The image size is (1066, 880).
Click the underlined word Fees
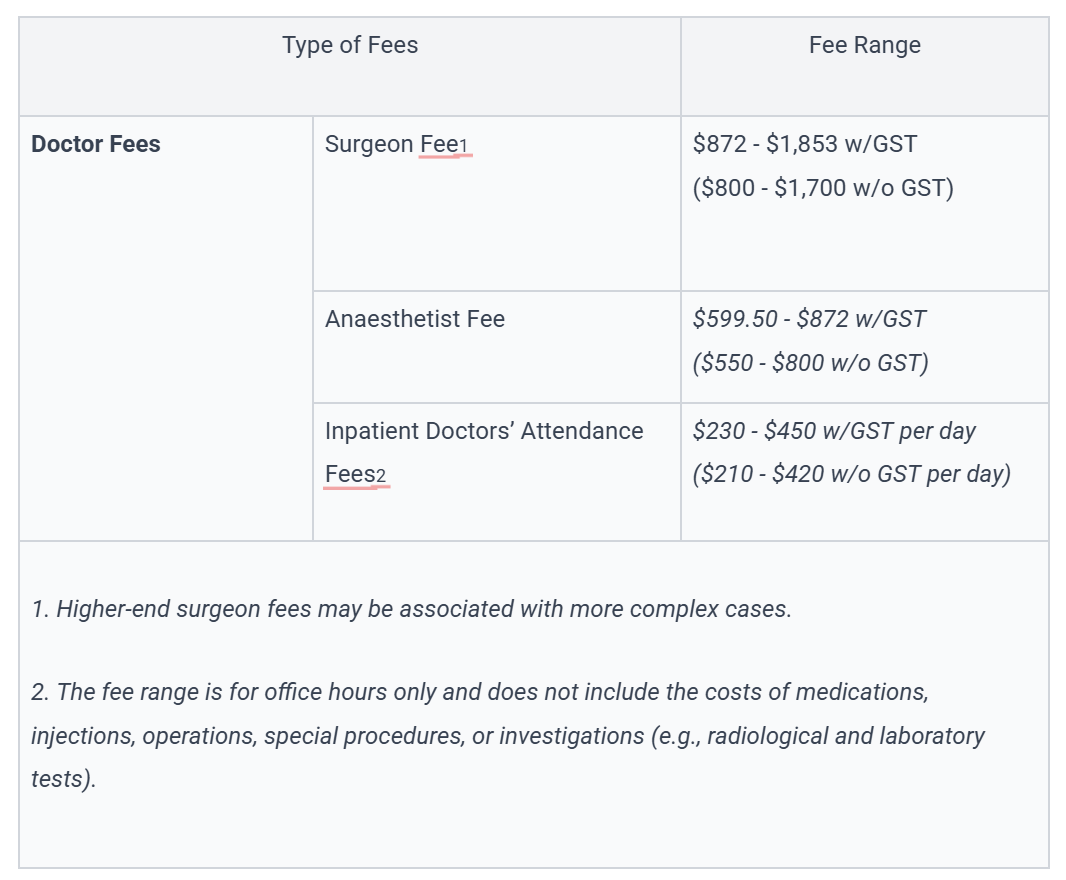pyautogui.click(x=350, y=474)
